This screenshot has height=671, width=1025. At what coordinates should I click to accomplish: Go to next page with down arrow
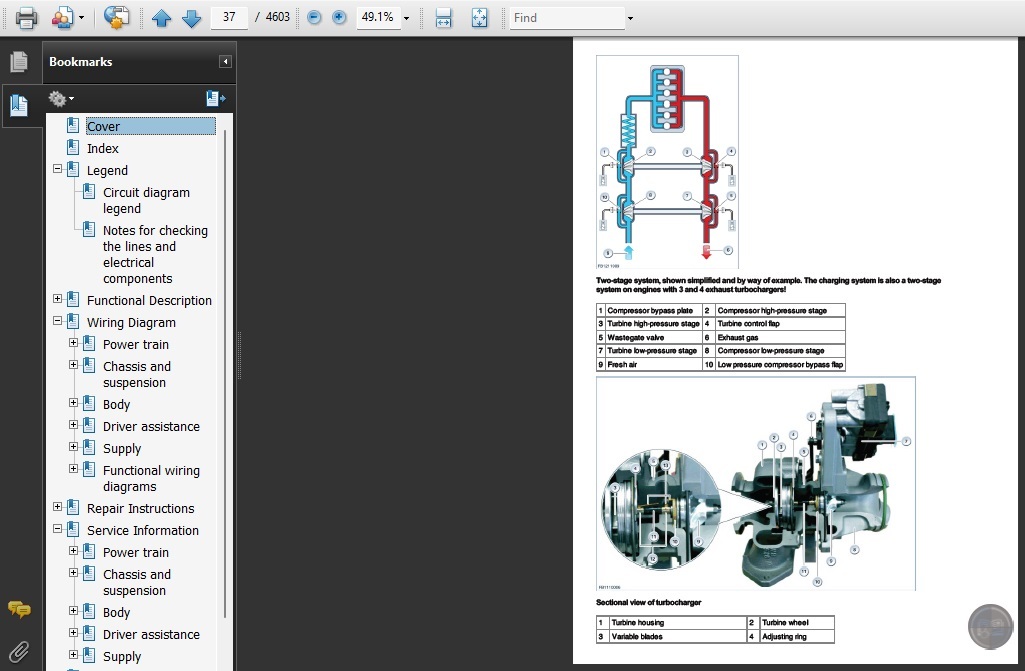pos(192,18)
